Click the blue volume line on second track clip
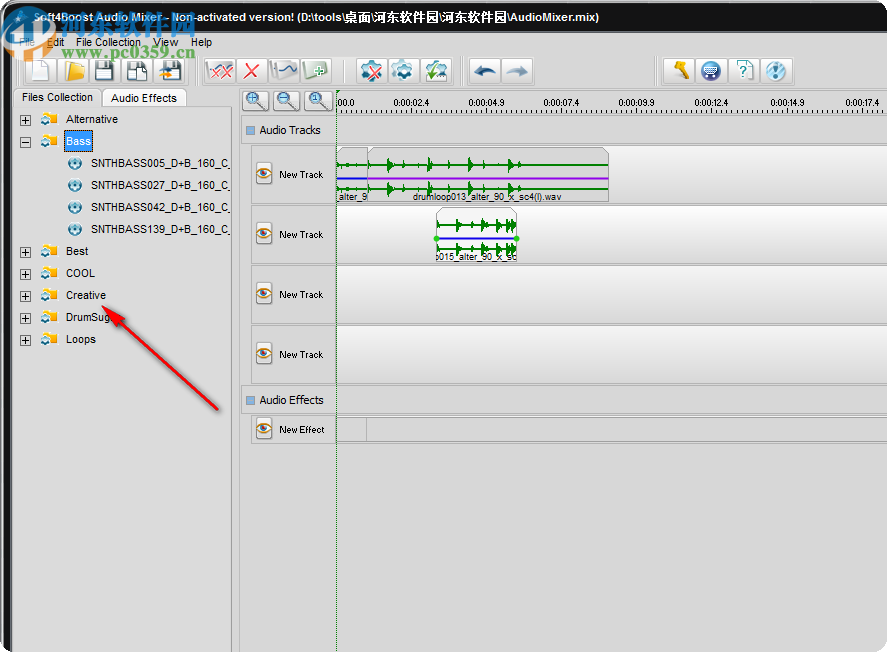 [476, 239]
